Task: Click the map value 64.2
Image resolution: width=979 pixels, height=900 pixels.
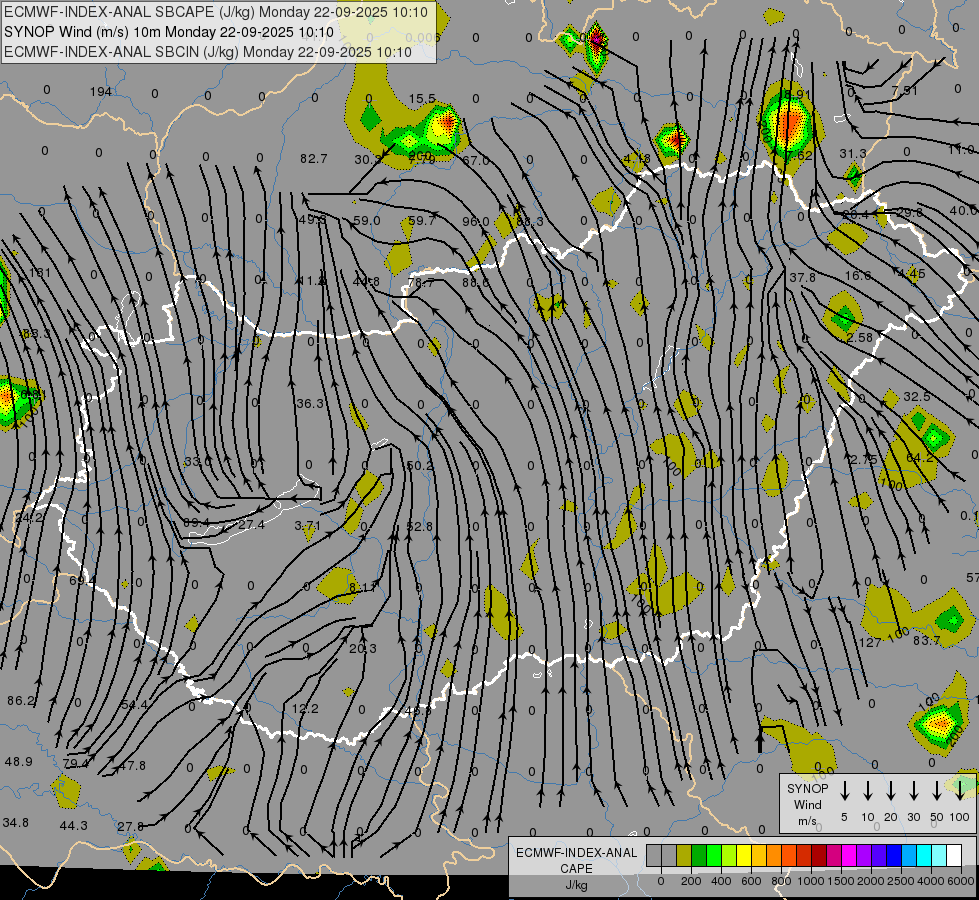Action: (x=920, y=458)
